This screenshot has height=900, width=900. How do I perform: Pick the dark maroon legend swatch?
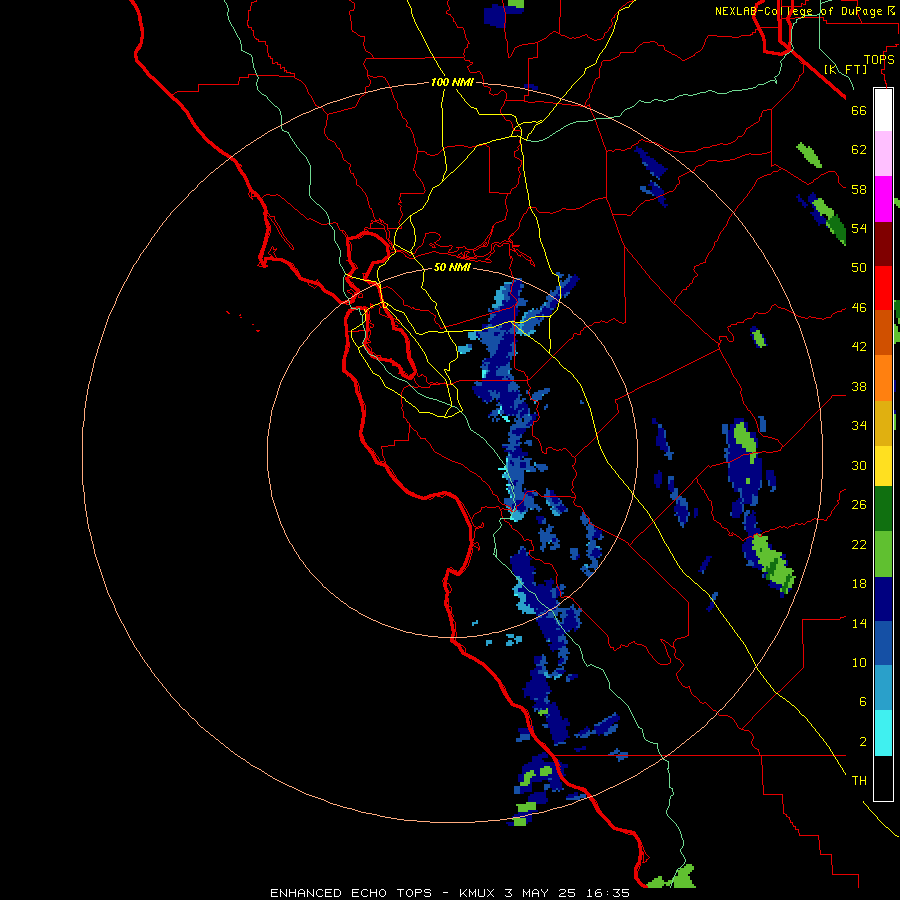[x=883, y=243]
